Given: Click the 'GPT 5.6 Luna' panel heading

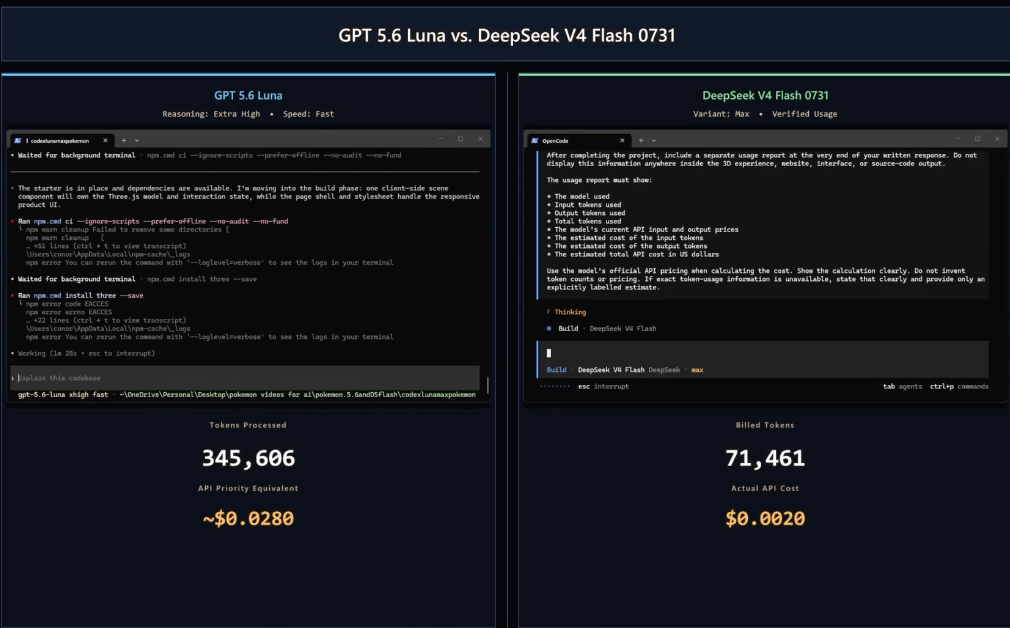Looking at the screenshot, I should [x=248, y=95].
